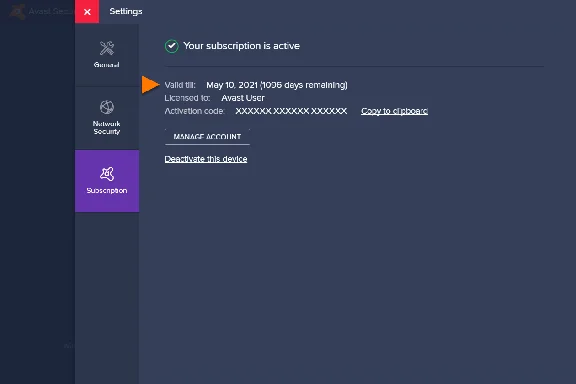Click the Subscription Avast logo icon
The height and width of the screenshot is (384, 576).
tap(107, 174)
